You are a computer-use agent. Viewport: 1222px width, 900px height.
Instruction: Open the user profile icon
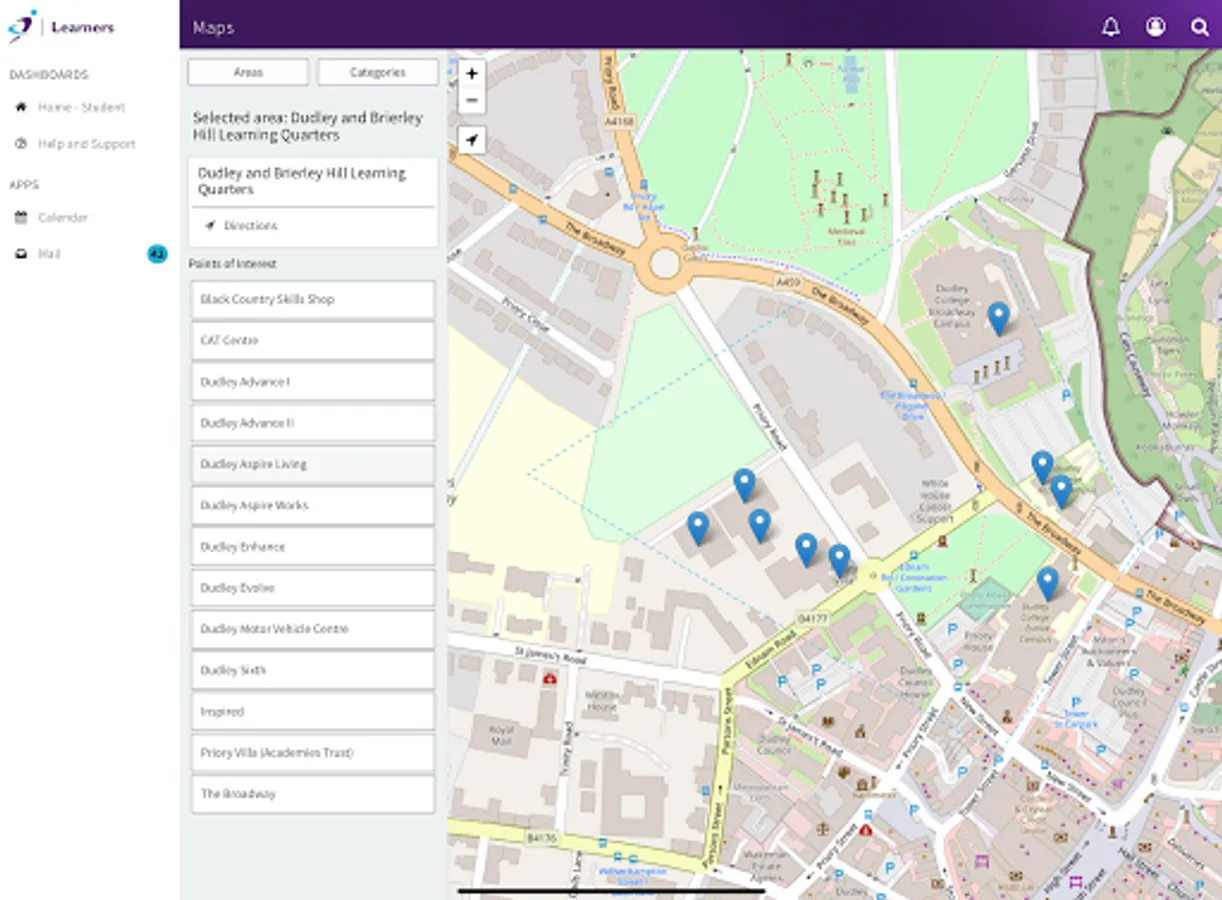(x=1156, y=27)
